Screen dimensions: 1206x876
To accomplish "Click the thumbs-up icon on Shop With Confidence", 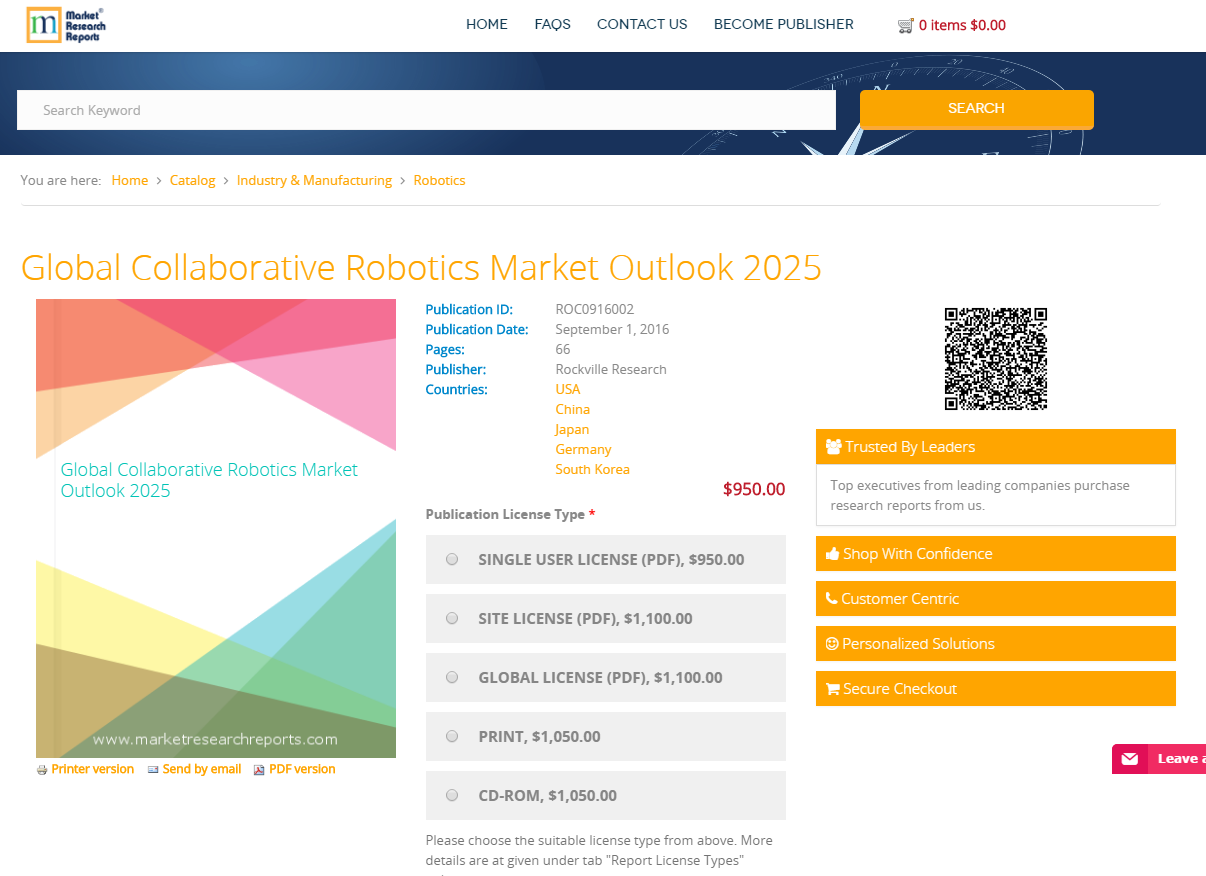I will click(x=832, y=553).
